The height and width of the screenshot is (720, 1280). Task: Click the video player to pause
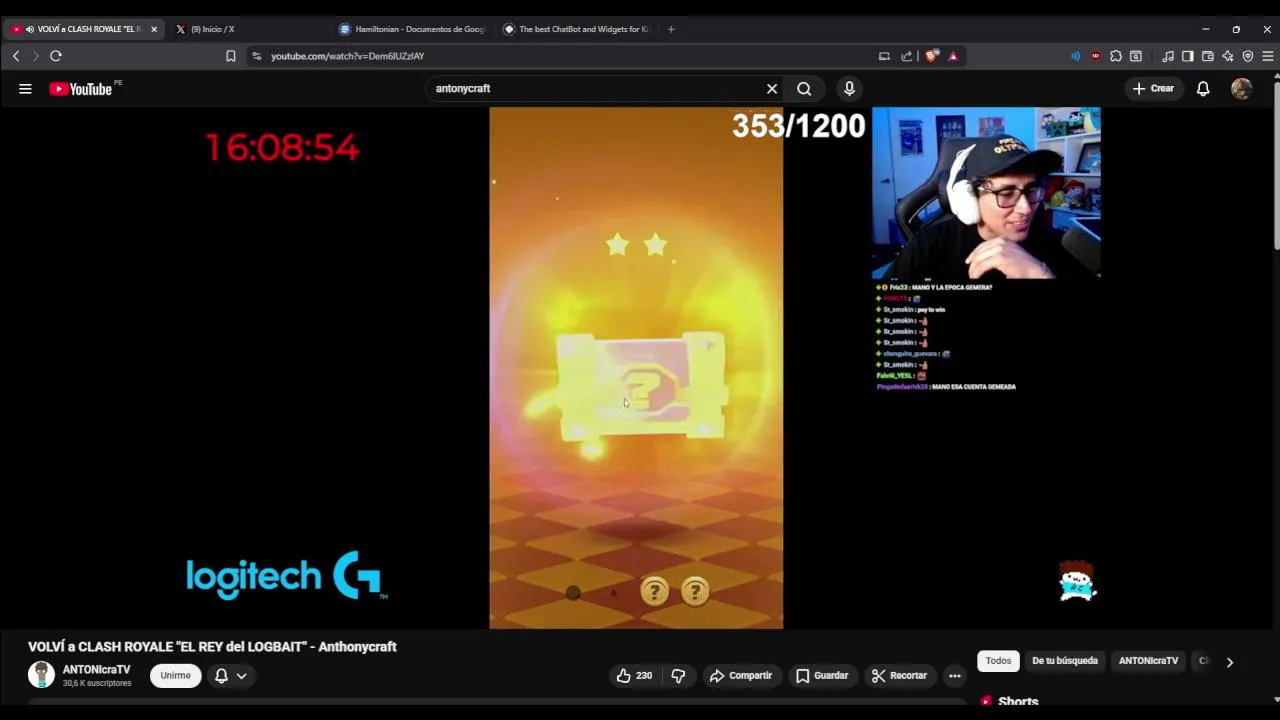pos(636,368)
